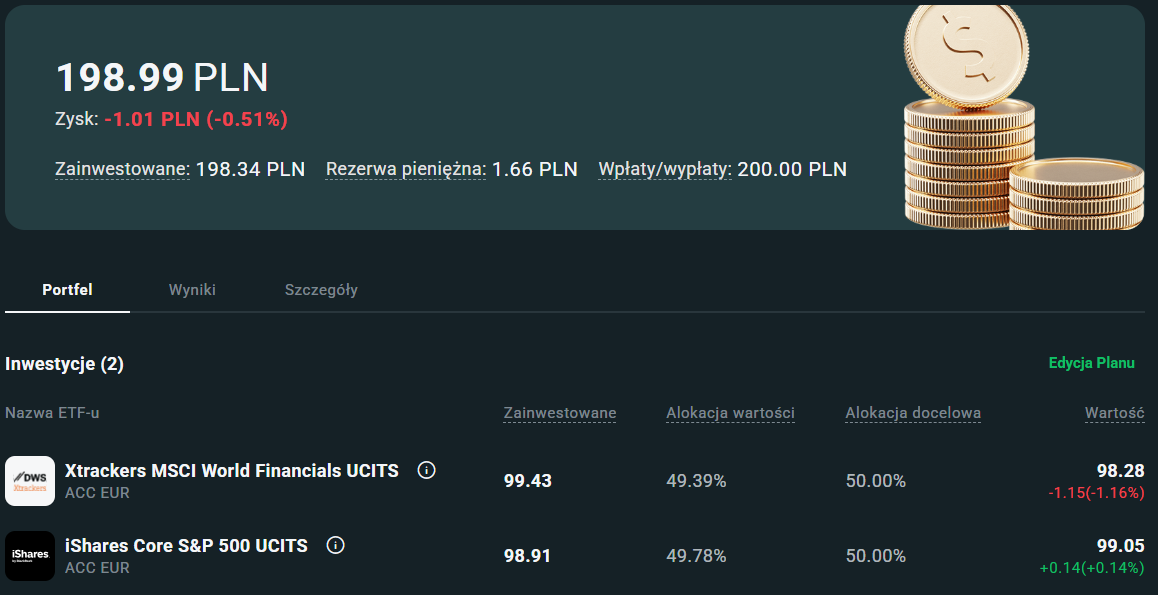Image resolution: width=1158 pixels, height=595 pixels.
Task: Select the Szczegóły tab
Action: click(x=321, y=290)
